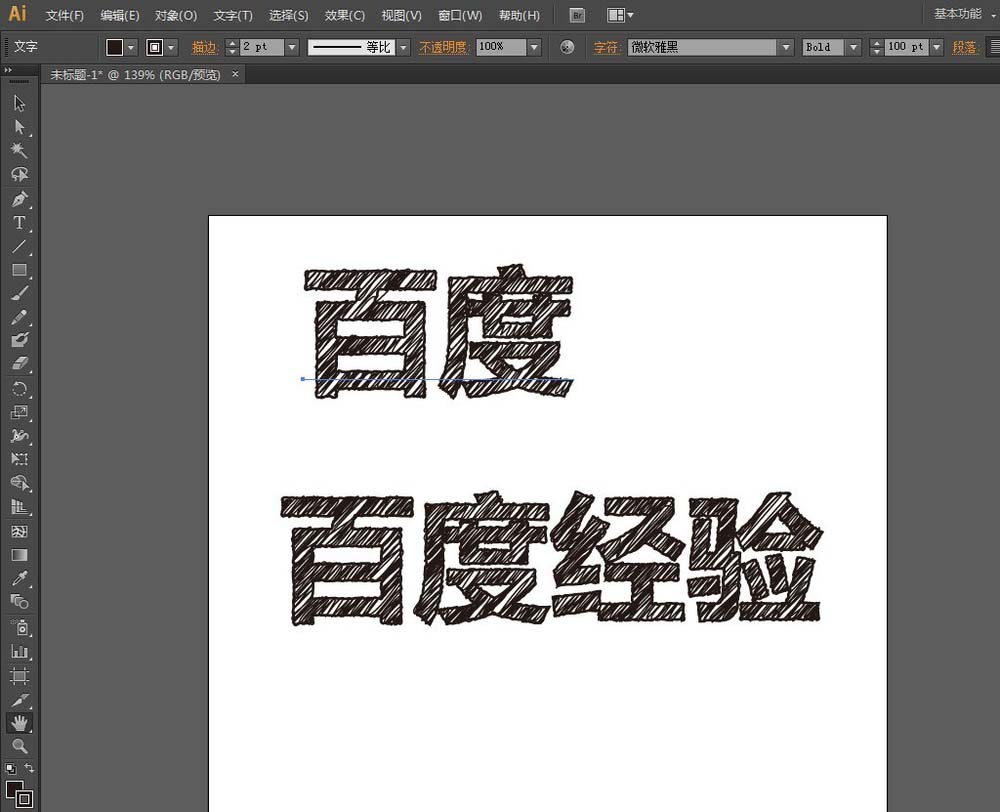
Task: Select the Mesh tool
Action: coord(19,531)
